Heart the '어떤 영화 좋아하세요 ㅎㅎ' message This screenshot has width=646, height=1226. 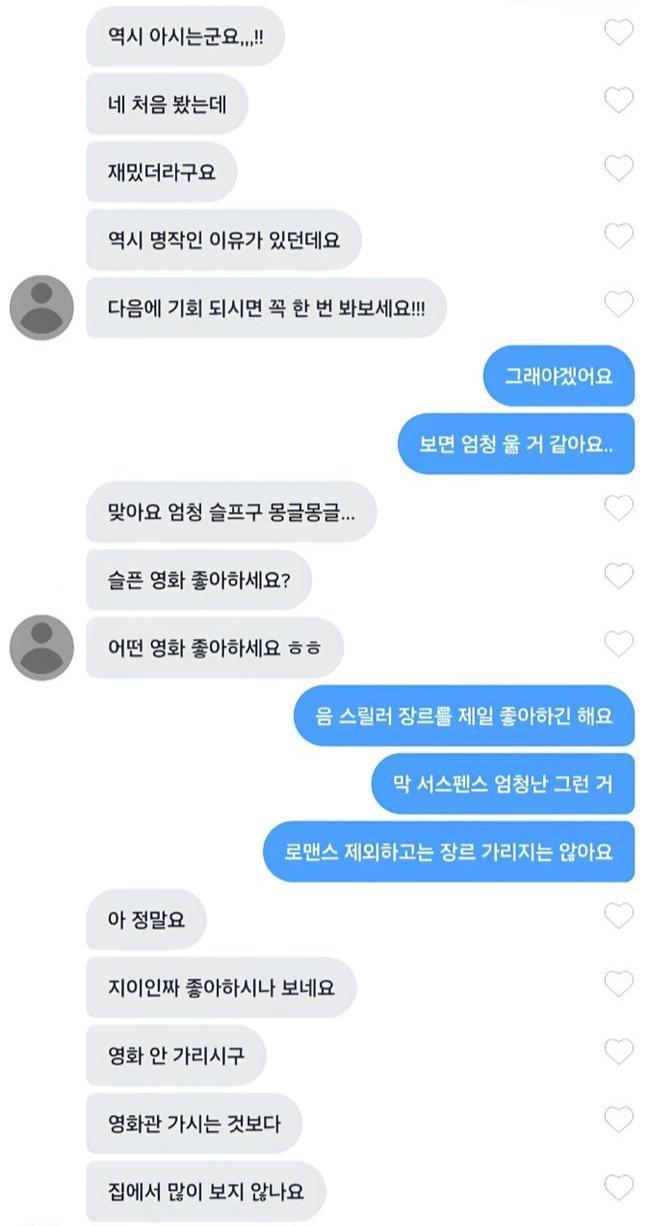coord(619,644)
